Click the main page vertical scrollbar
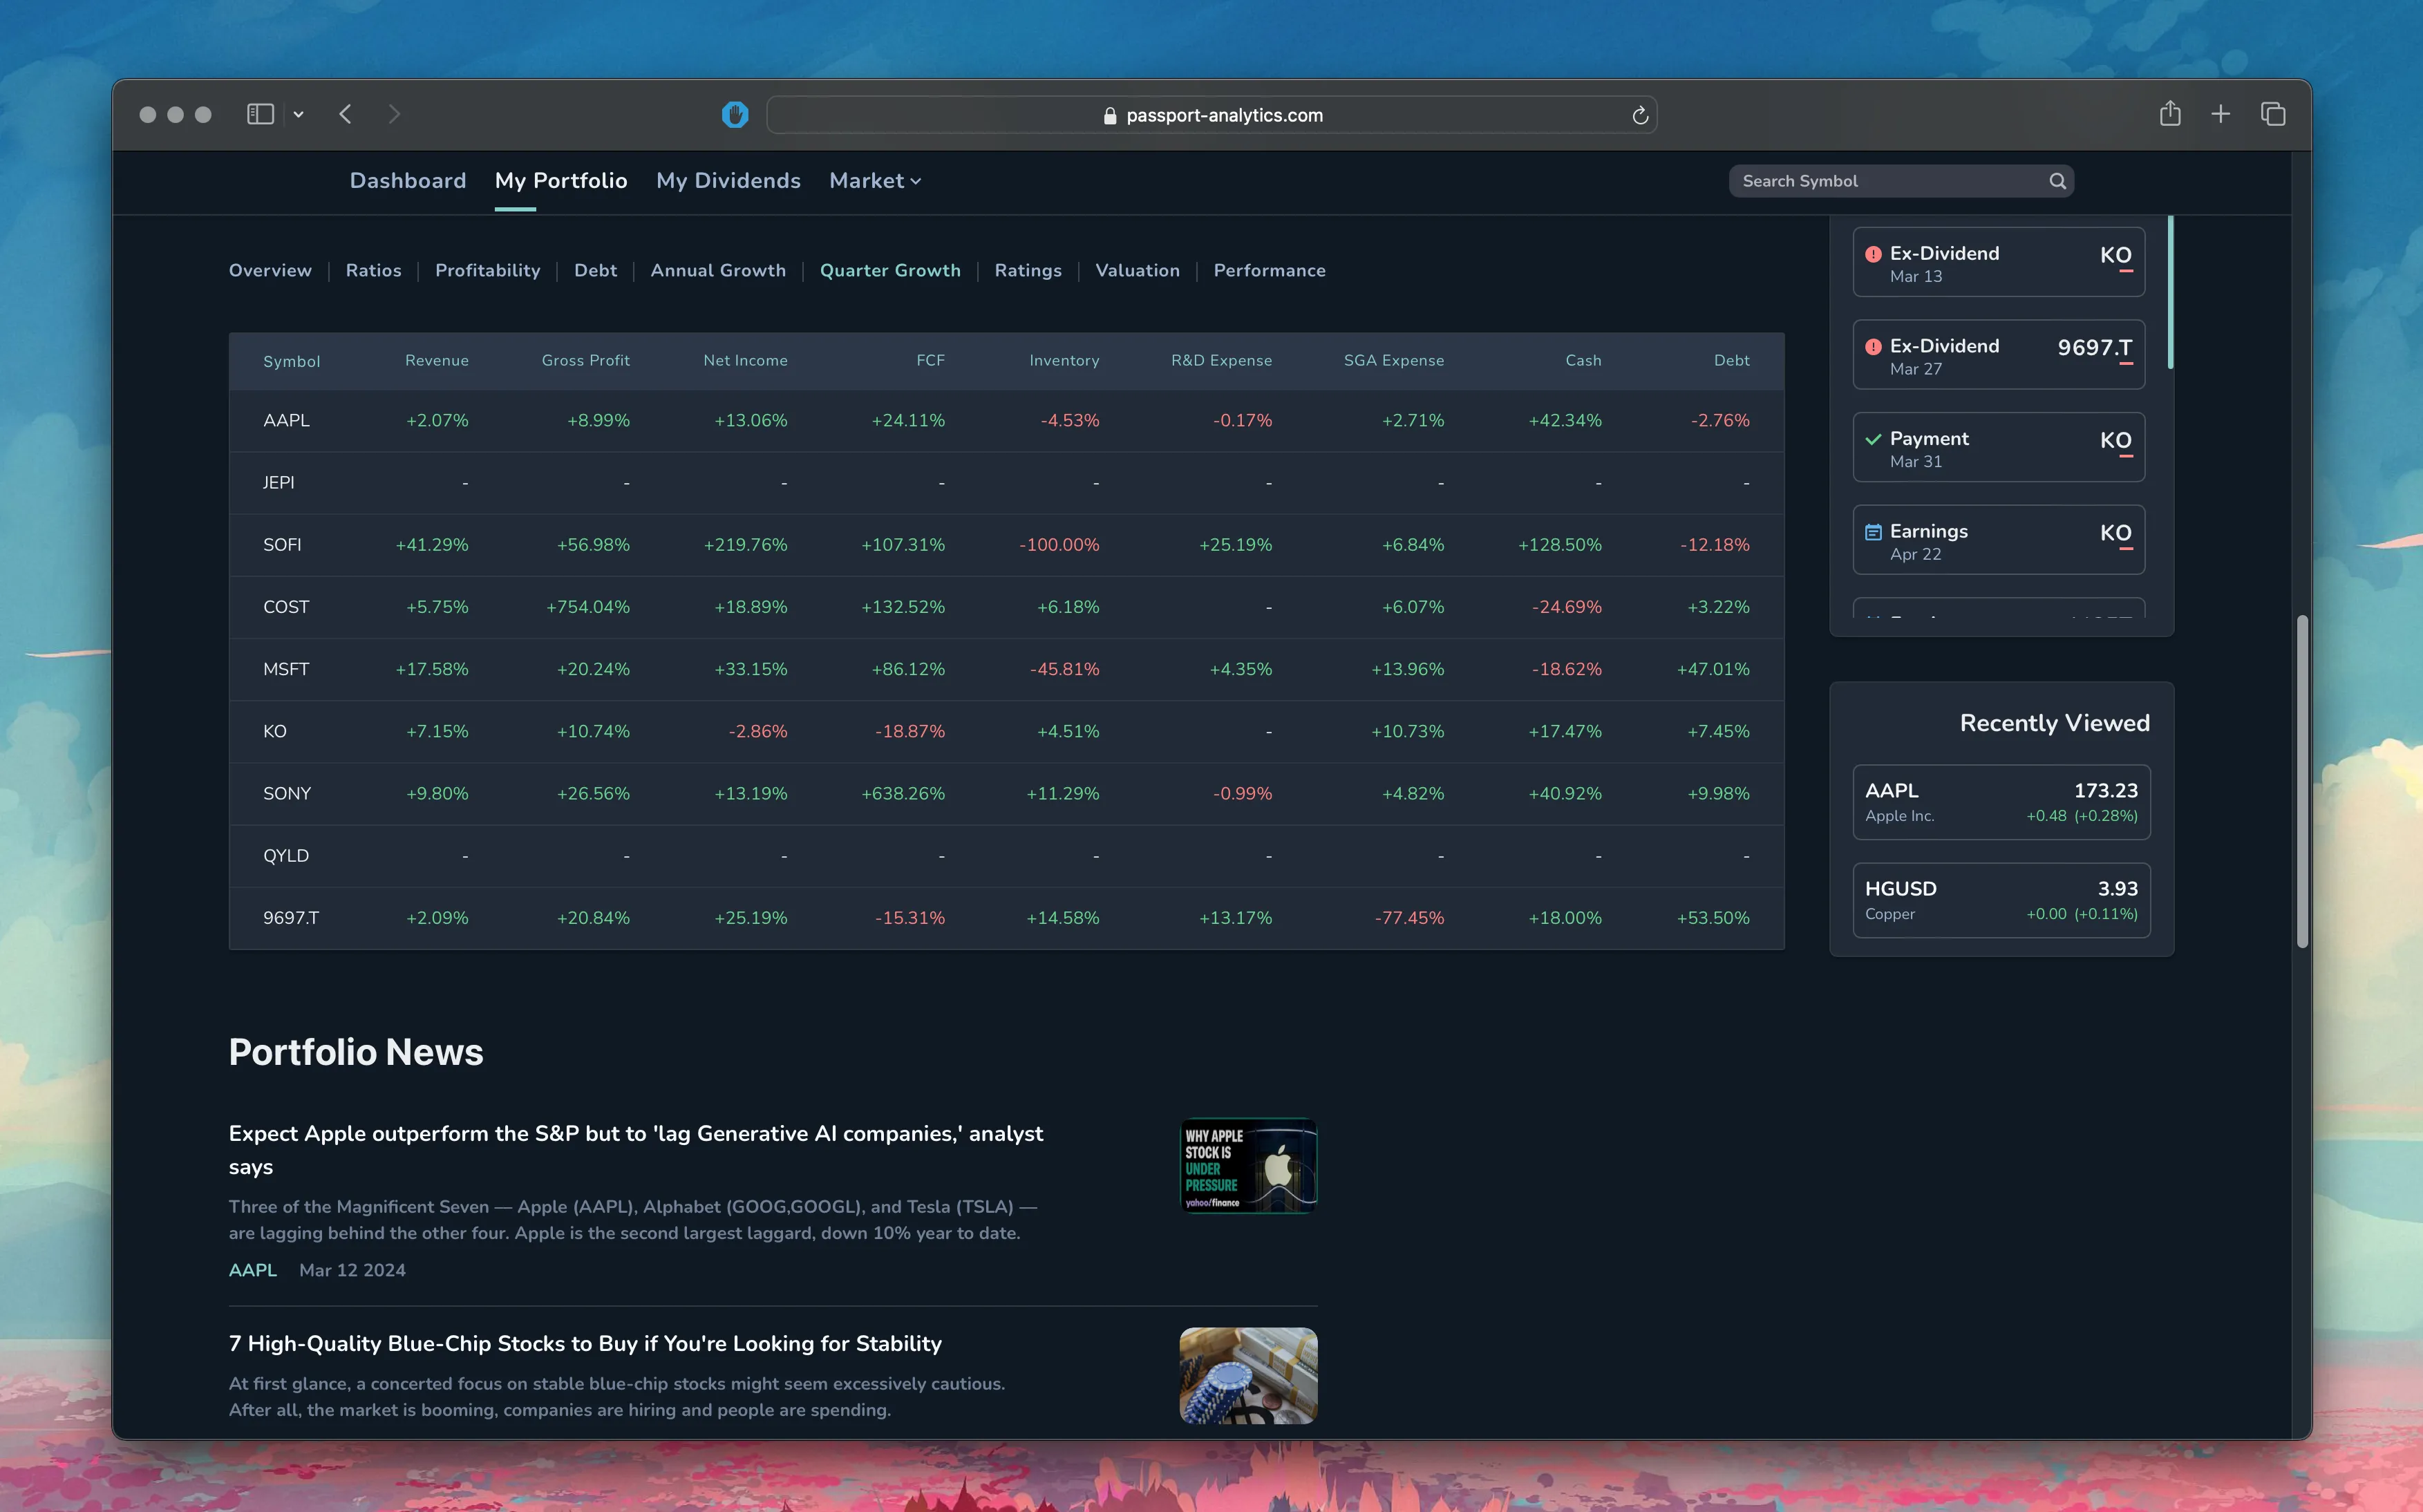 [x=2302, y=782]
